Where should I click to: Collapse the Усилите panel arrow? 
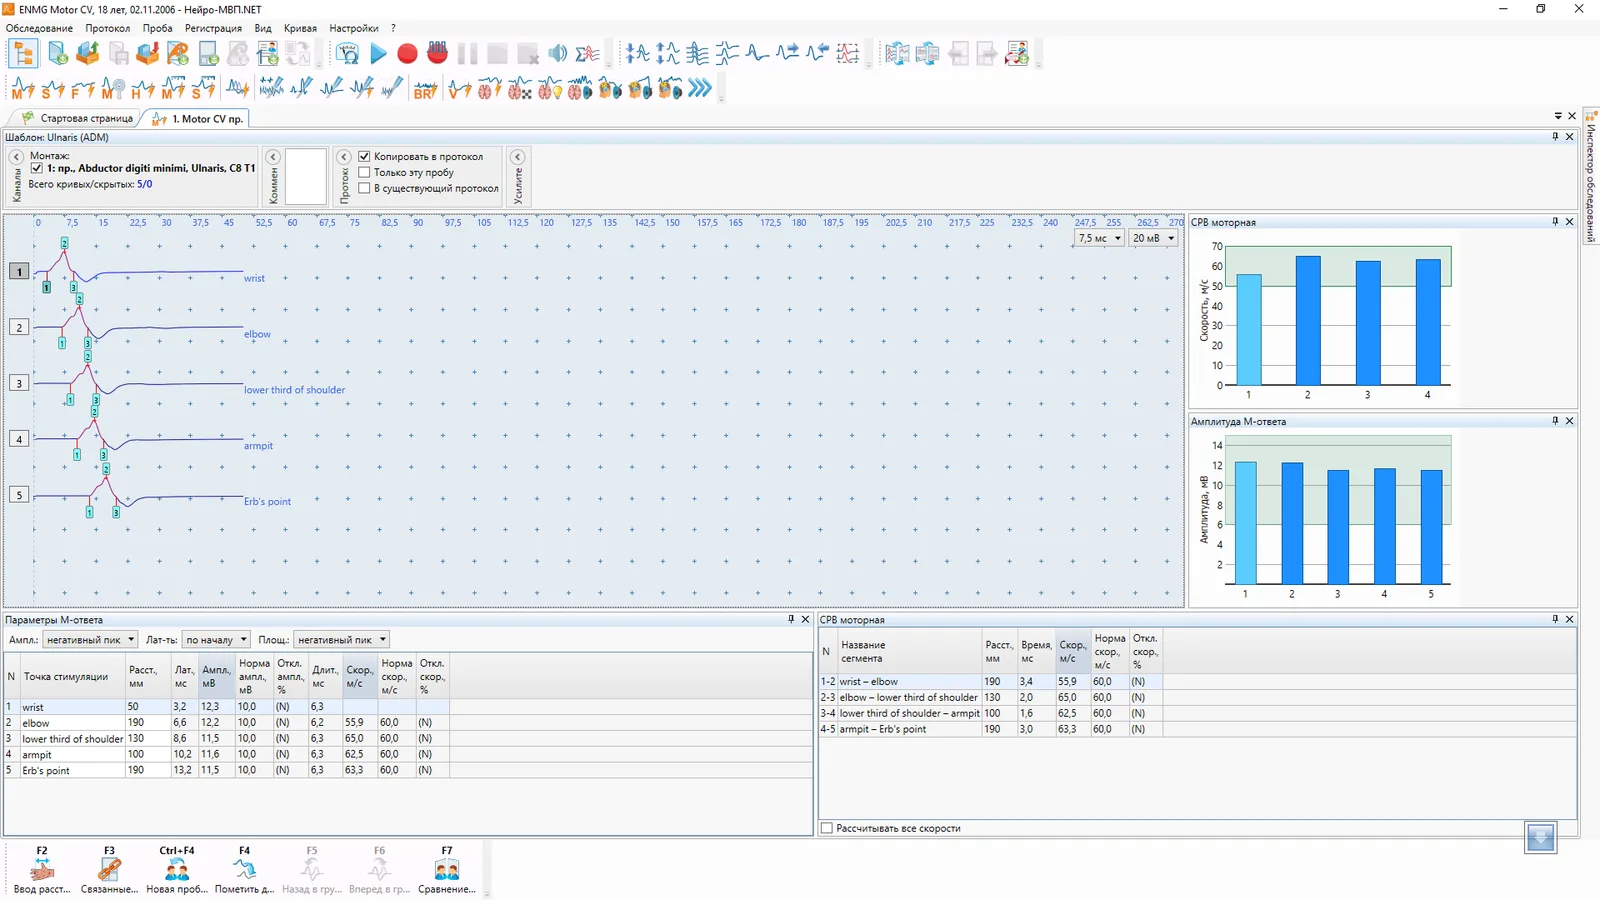[518, 157]
